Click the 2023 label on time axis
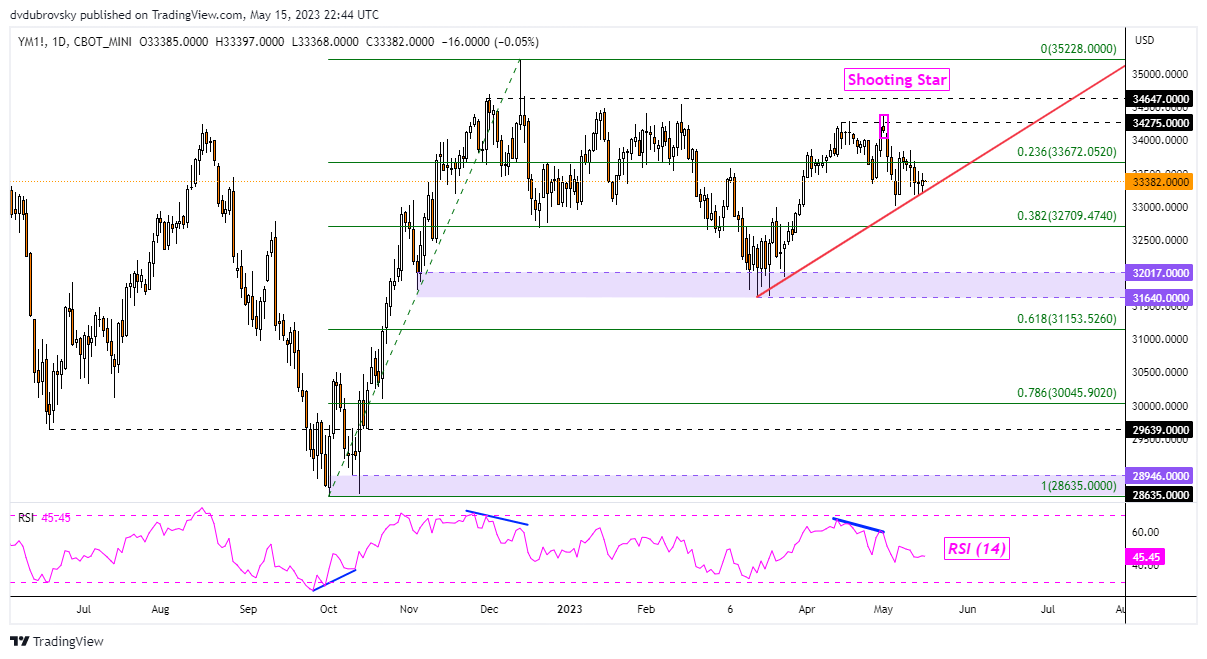 569,608
